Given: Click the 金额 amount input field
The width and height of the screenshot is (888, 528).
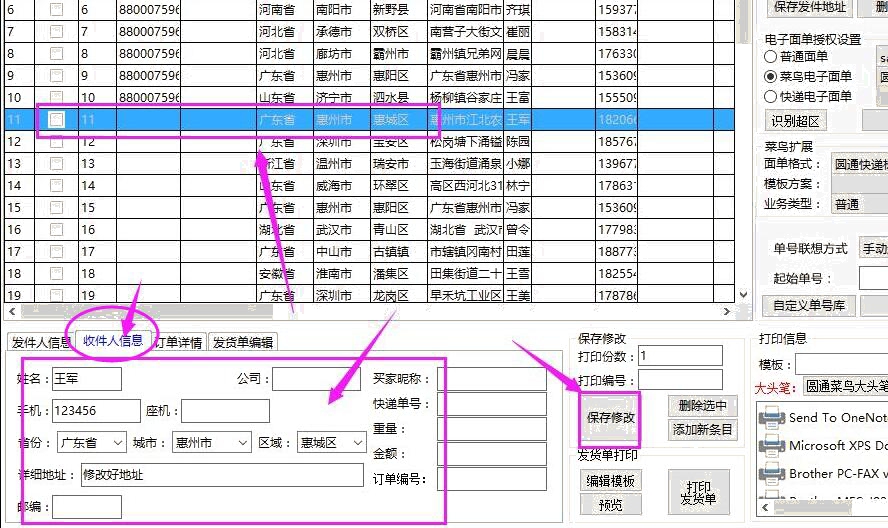Looking at the screenshot, I should [x=492, y=454].
